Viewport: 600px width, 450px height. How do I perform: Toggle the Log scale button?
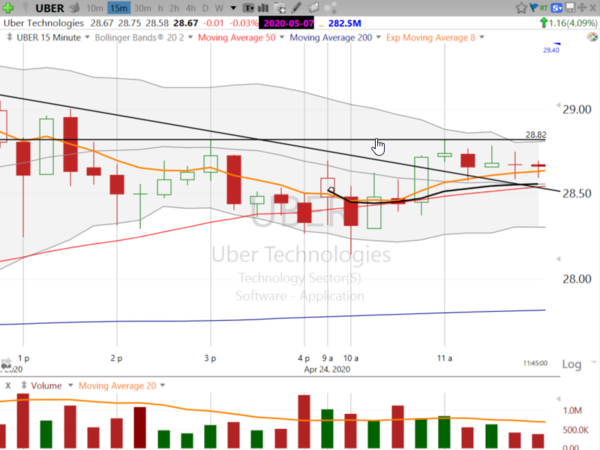[571, 364]
